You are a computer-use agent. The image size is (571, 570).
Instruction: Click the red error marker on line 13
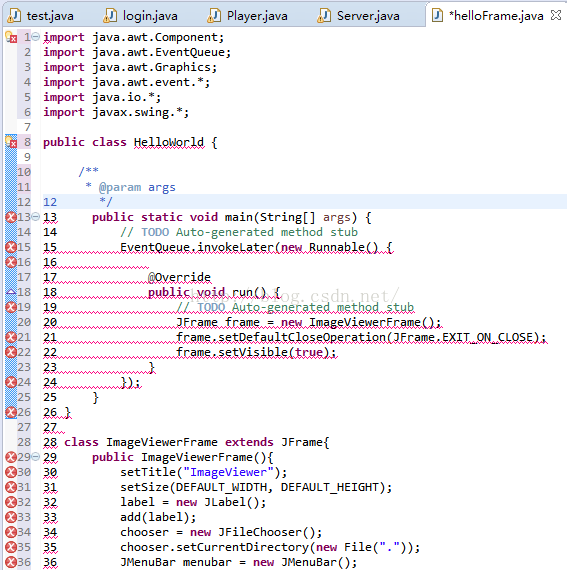coord(11,217)
